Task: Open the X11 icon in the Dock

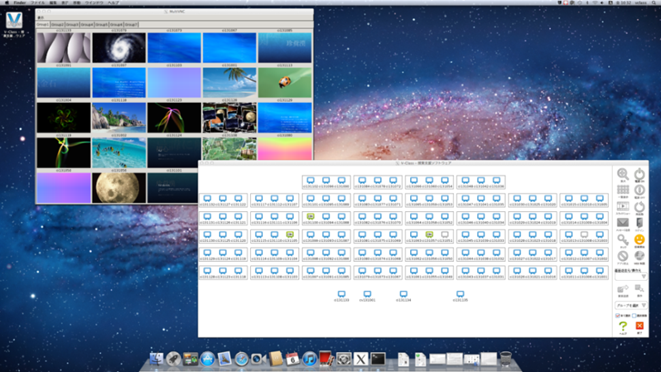Action: coord(360,359)
